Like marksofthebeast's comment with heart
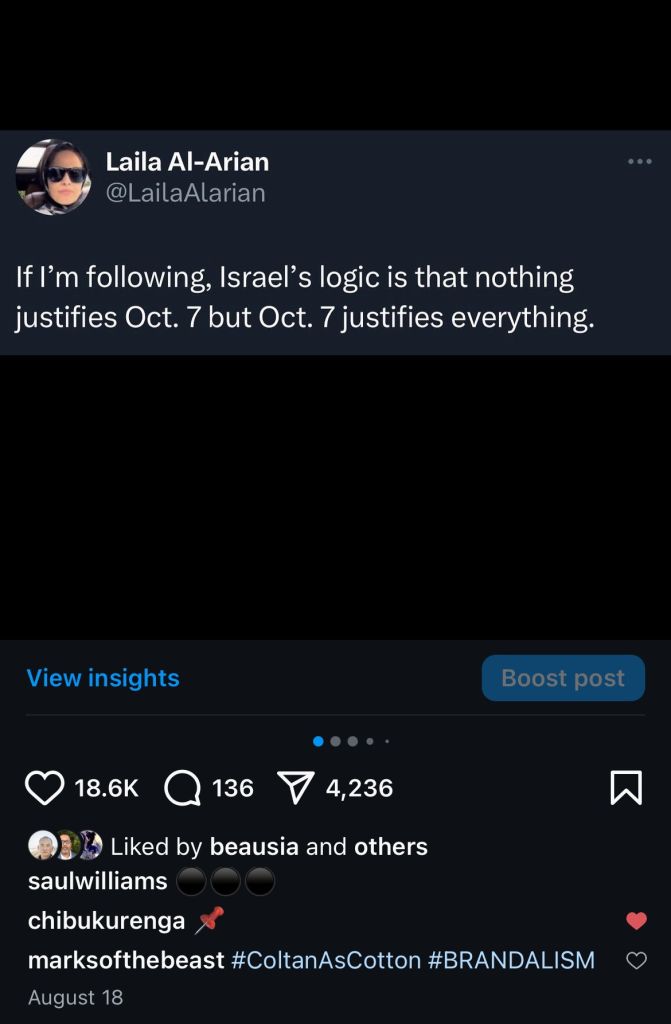671x1024 pixels. pyautogui.click(x=636, y=960)
